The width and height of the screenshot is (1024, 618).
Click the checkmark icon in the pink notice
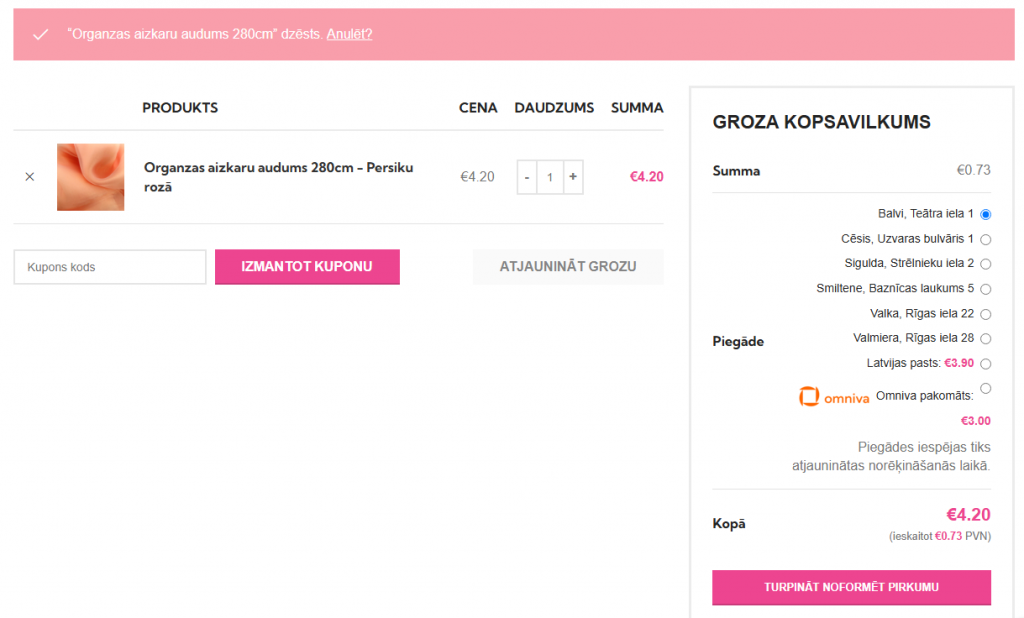tap(40, 35)
